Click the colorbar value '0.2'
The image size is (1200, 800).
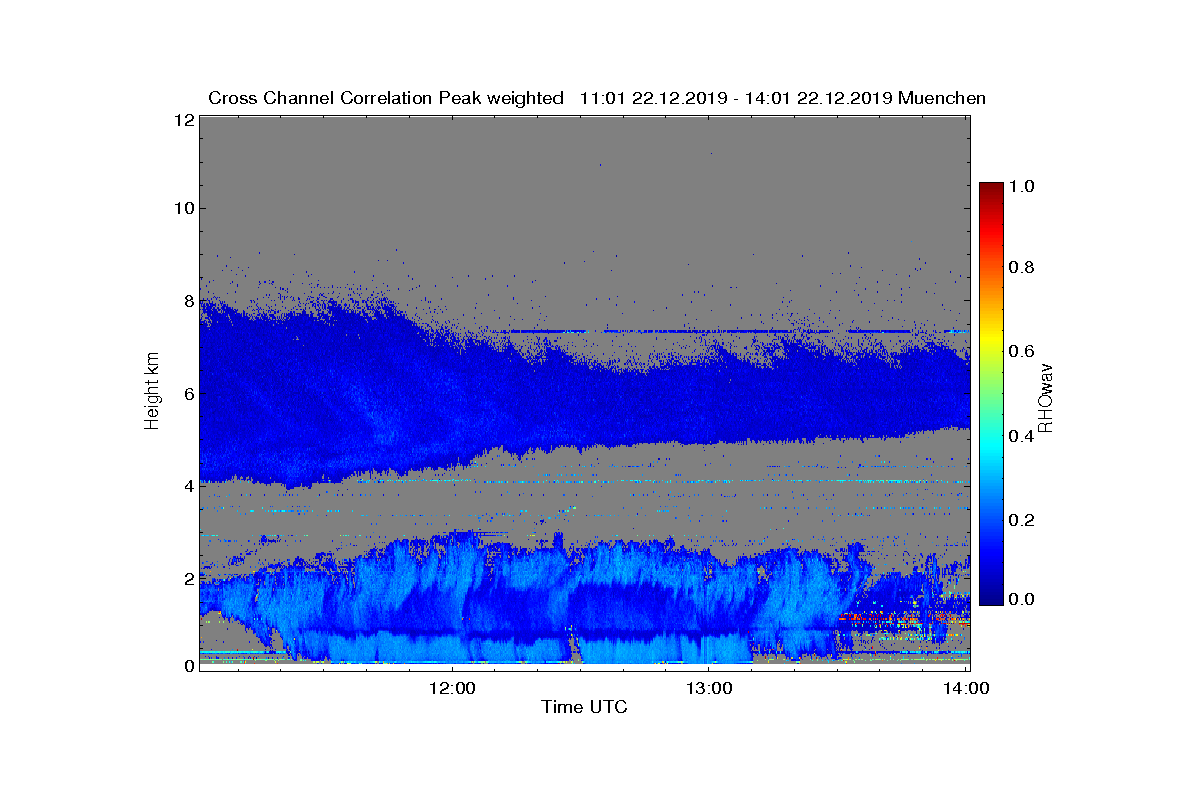(x=1022, y=519)
